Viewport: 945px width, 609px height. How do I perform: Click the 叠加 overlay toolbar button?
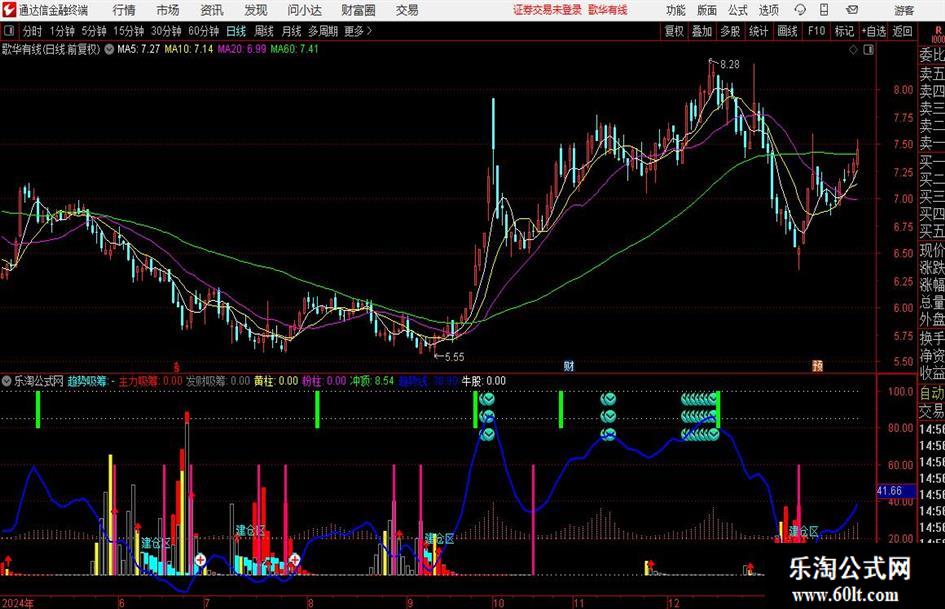click(x=702, y=31)
